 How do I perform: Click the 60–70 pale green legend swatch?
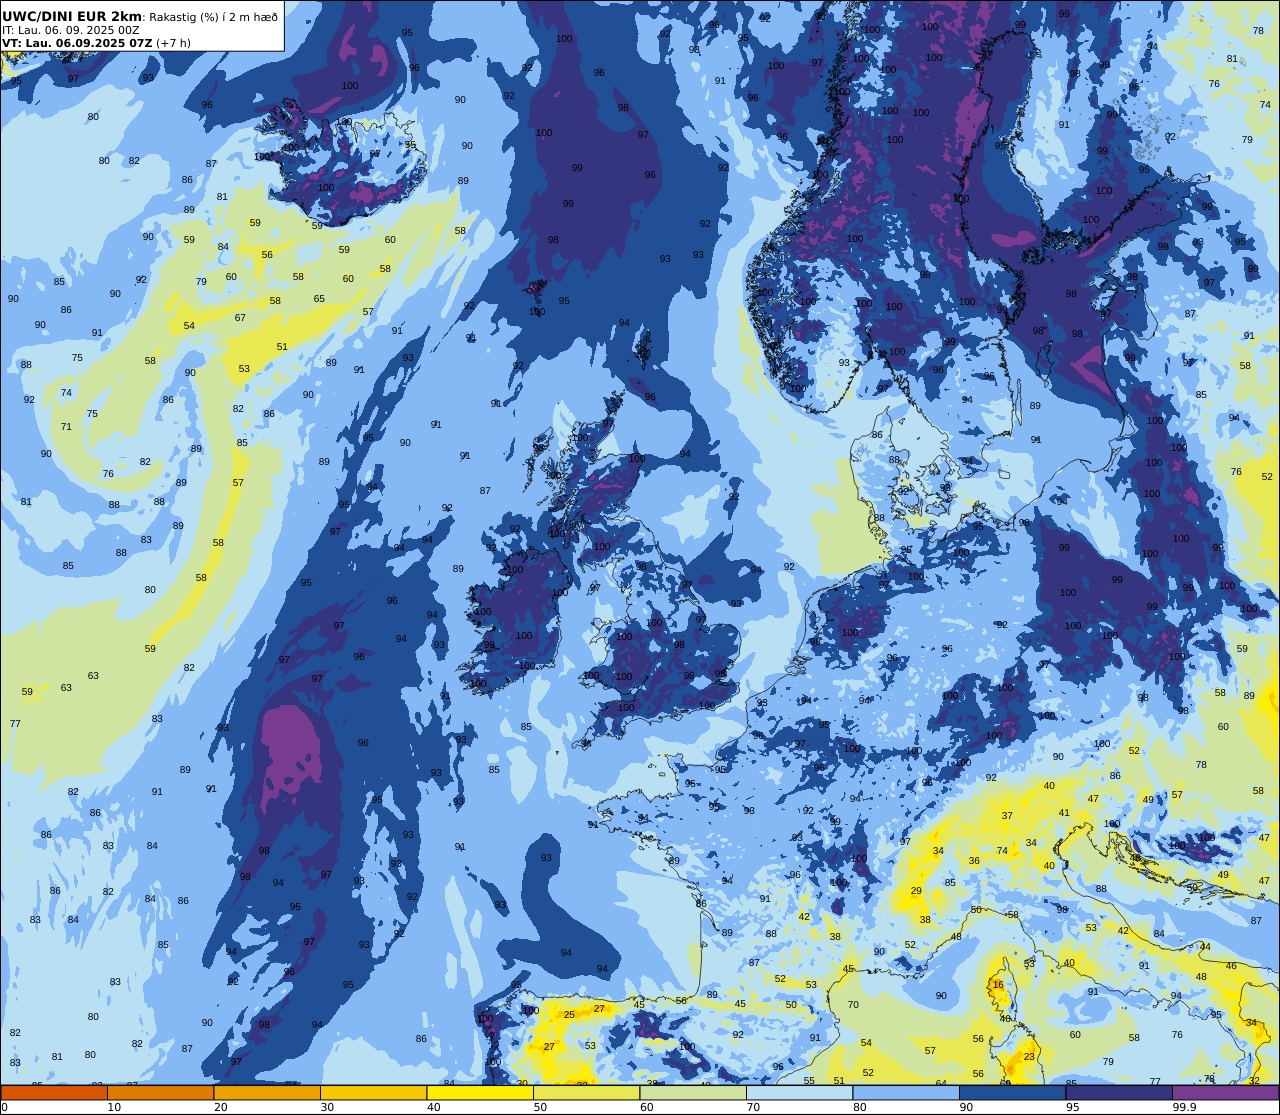tap(693, 1093)
